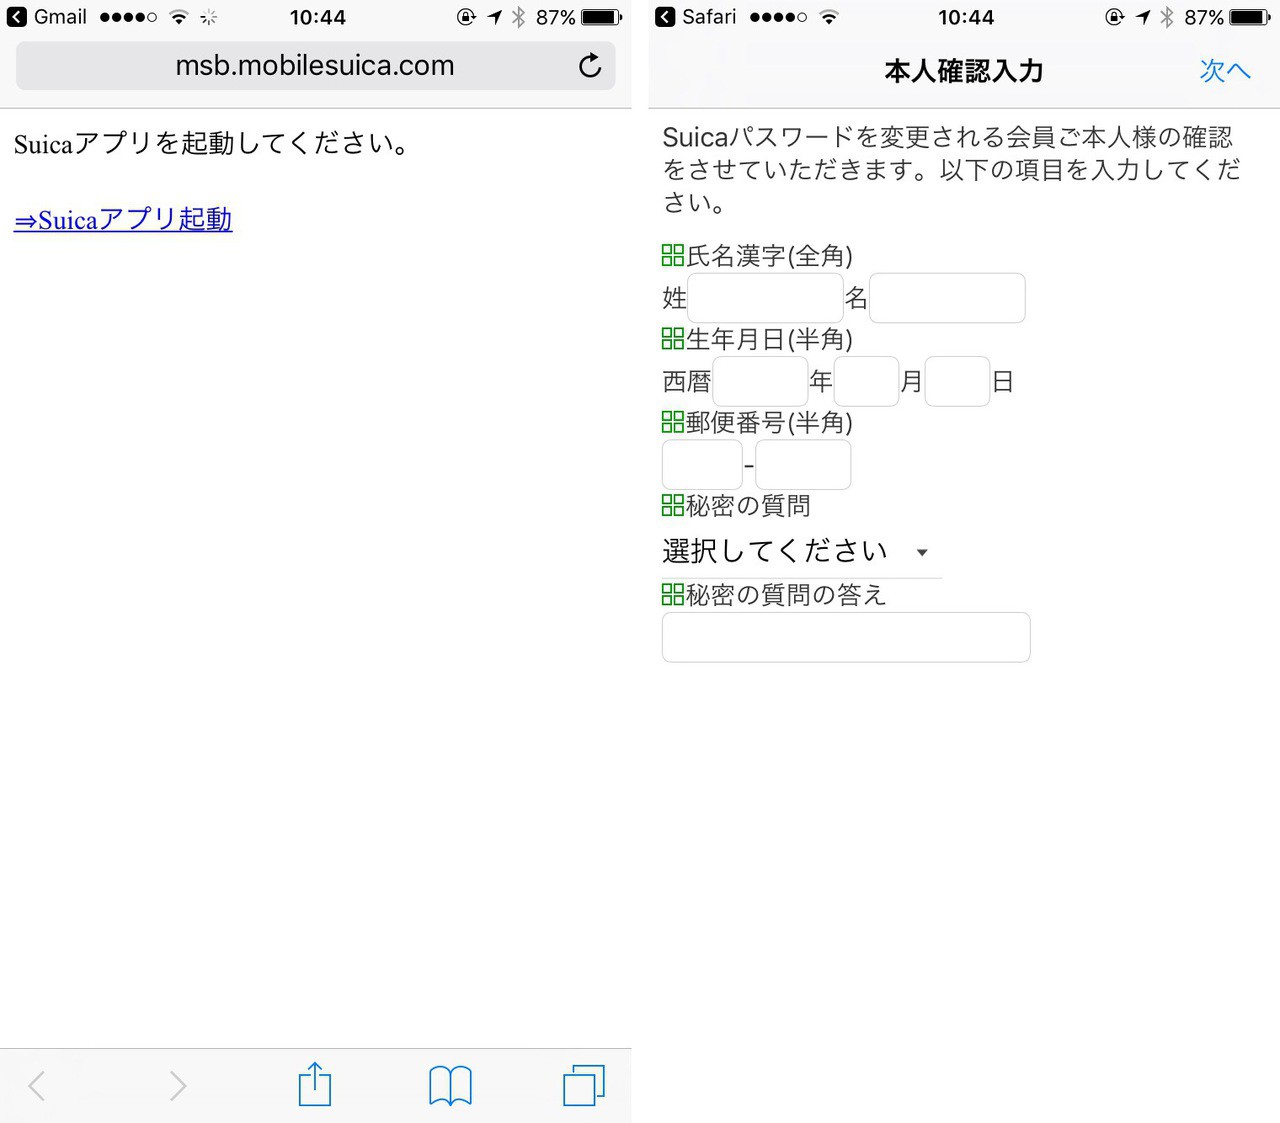This screenshot has width=1280, height=1123.
Task: Tap the back-to-Gmail arrow icon
Action: (17, 17)
